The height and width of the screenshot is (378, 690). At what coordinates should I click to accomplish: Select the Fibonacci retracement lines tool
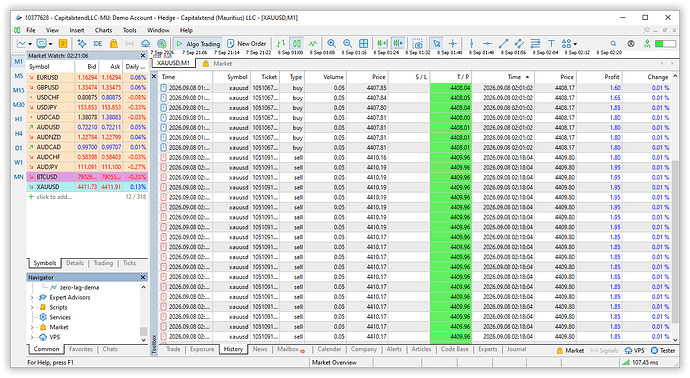[x=535, y=44]
